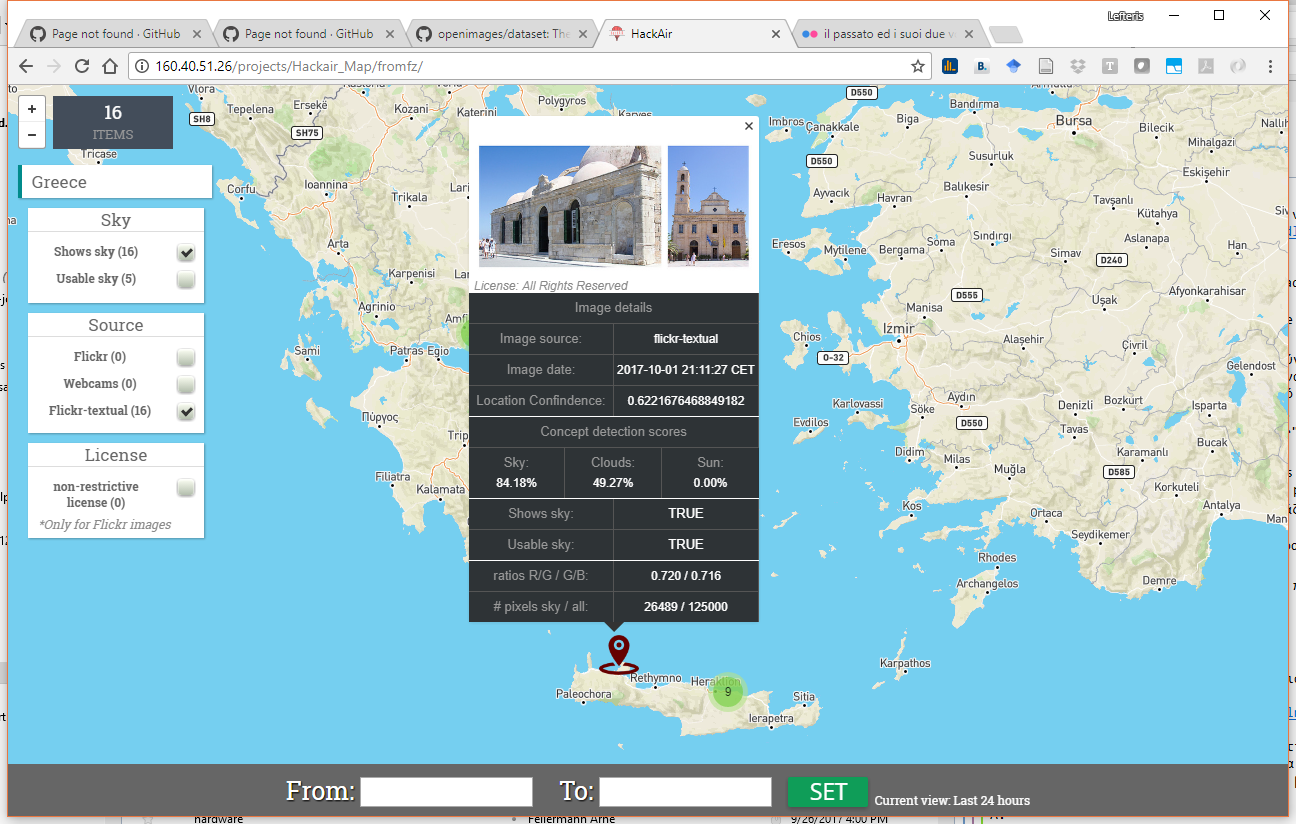Click the From date input field
This screenshot has height=824, width=1296.
pyautogui.click(x=446, y=792)
